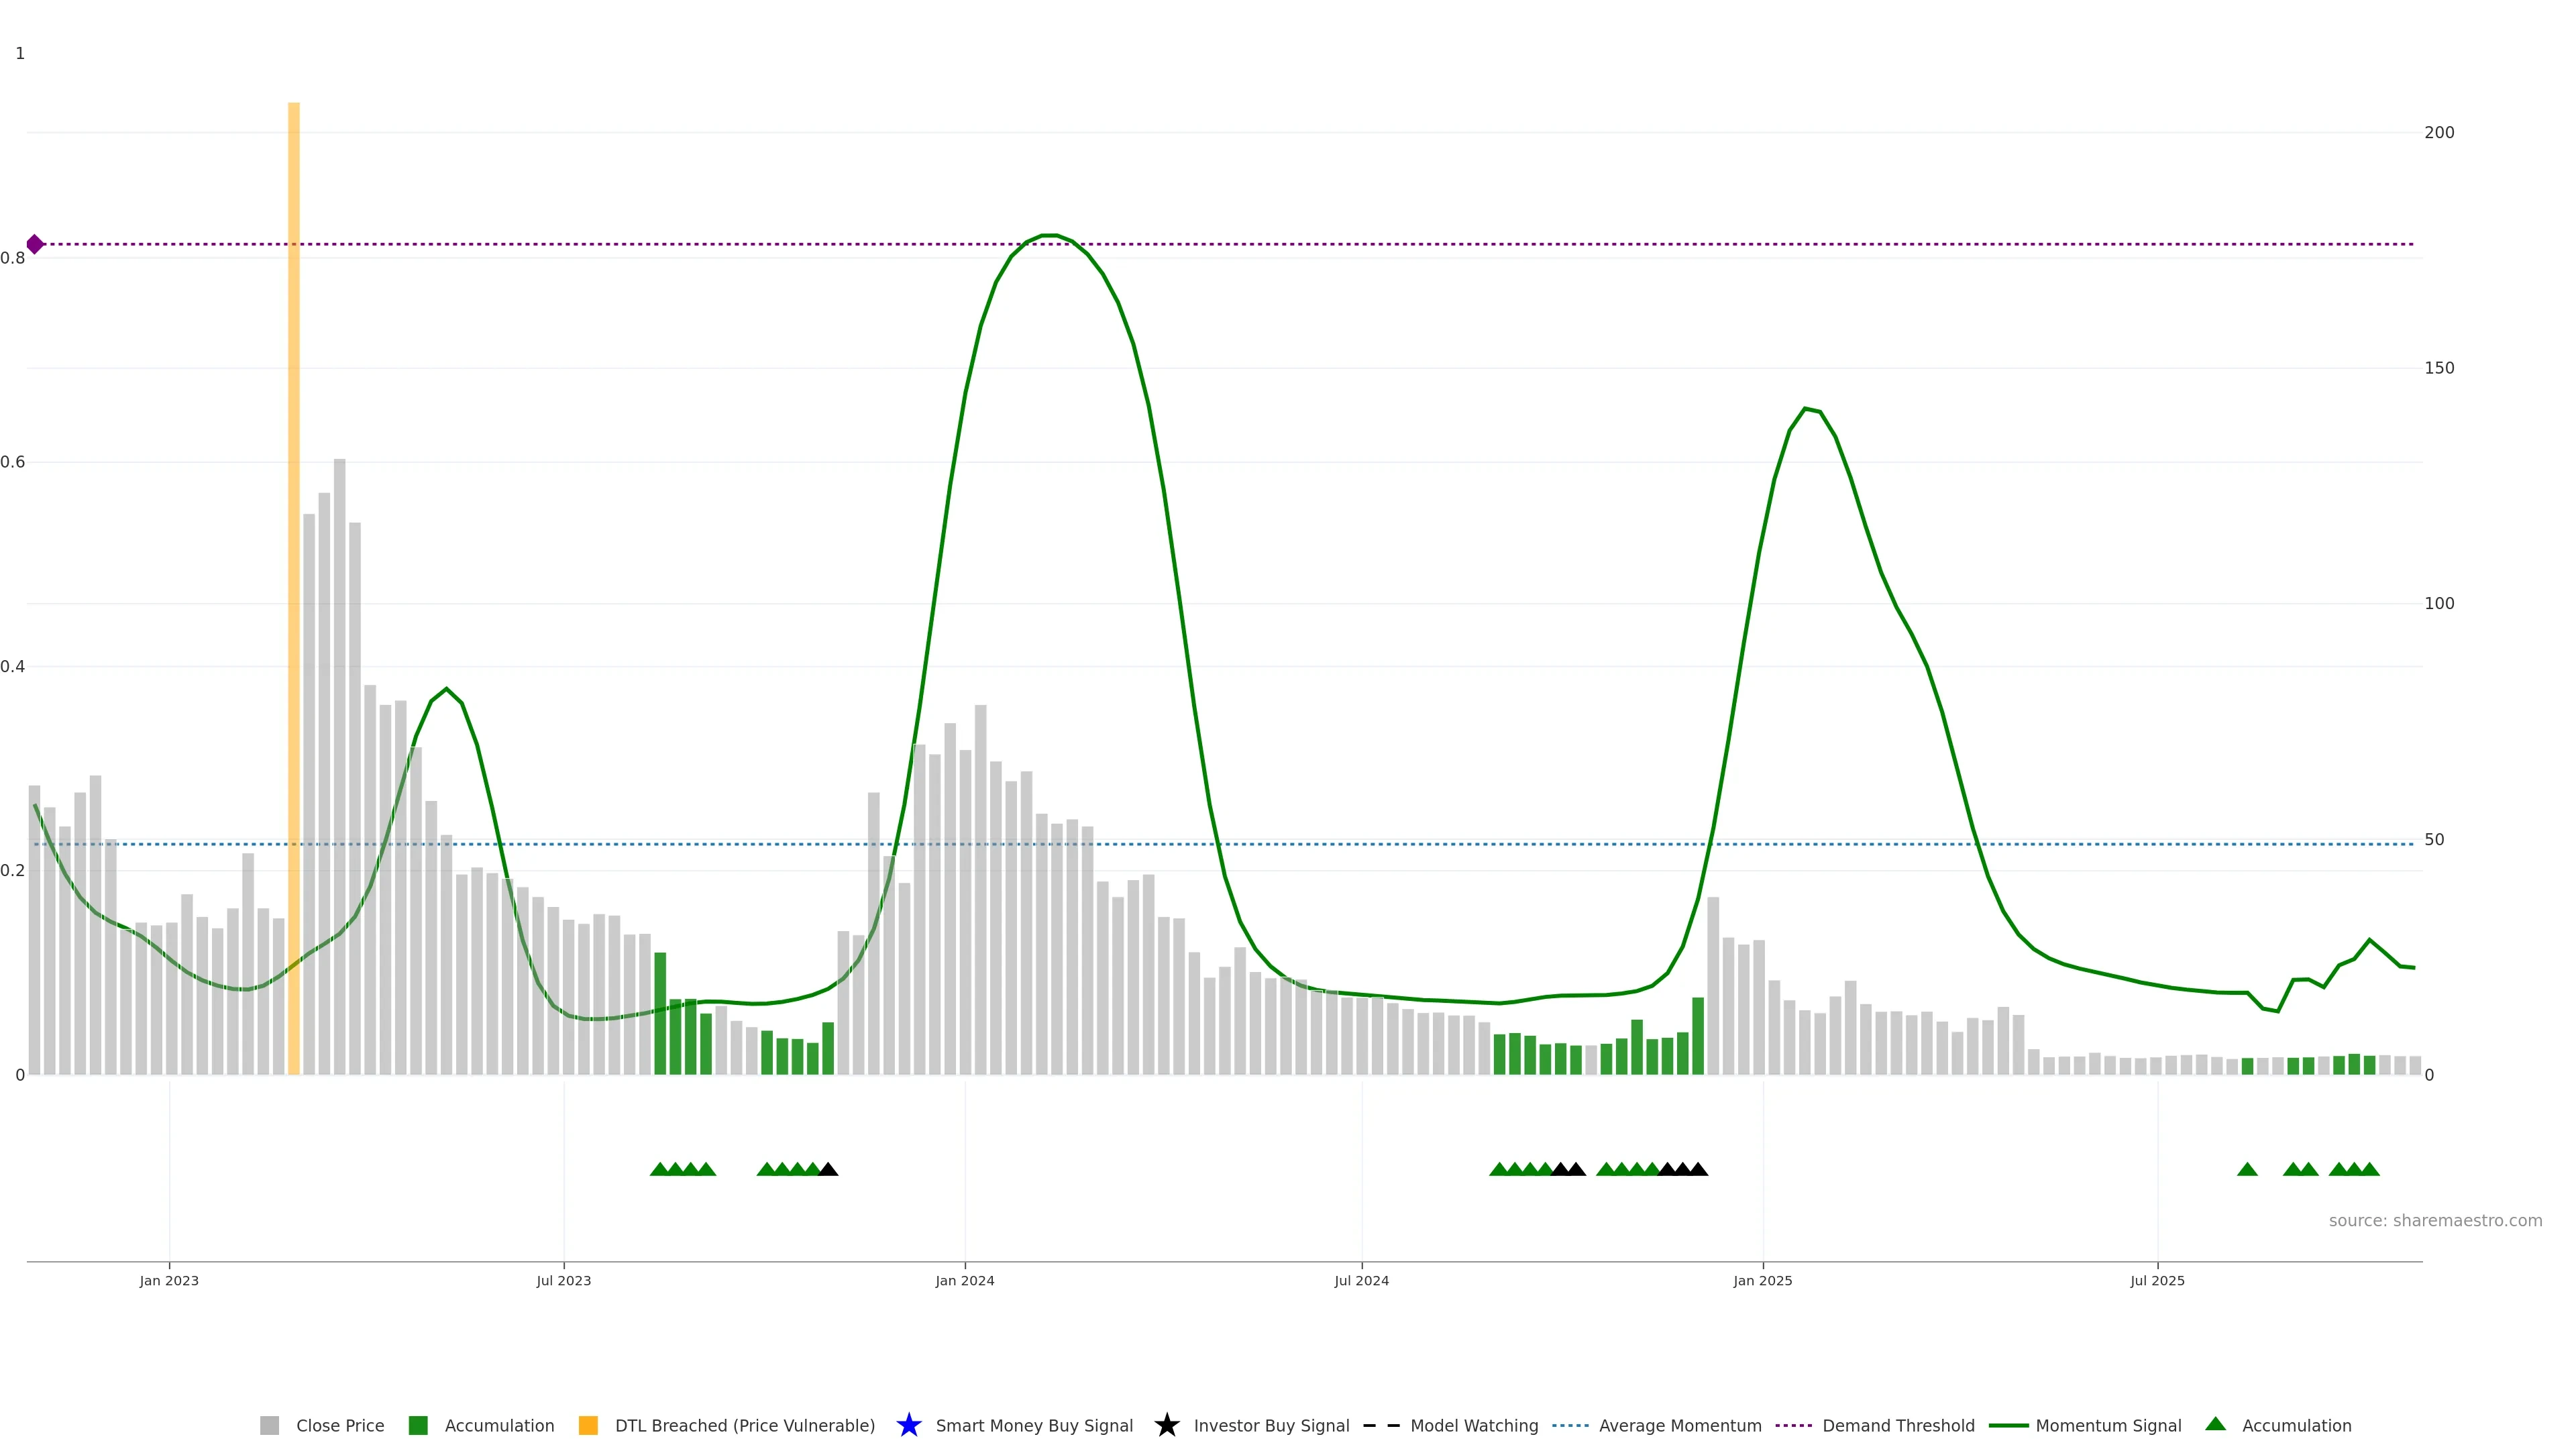Click the Jan 2024 axis label
The image size is (2576, 1449).
[x=964, y=1280]
